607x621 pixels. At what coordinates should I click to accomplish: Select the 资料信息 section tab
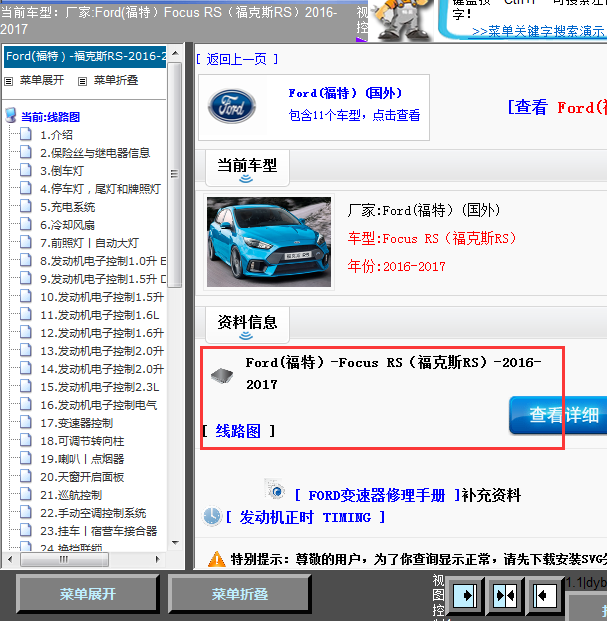click(x=247, y=324)
